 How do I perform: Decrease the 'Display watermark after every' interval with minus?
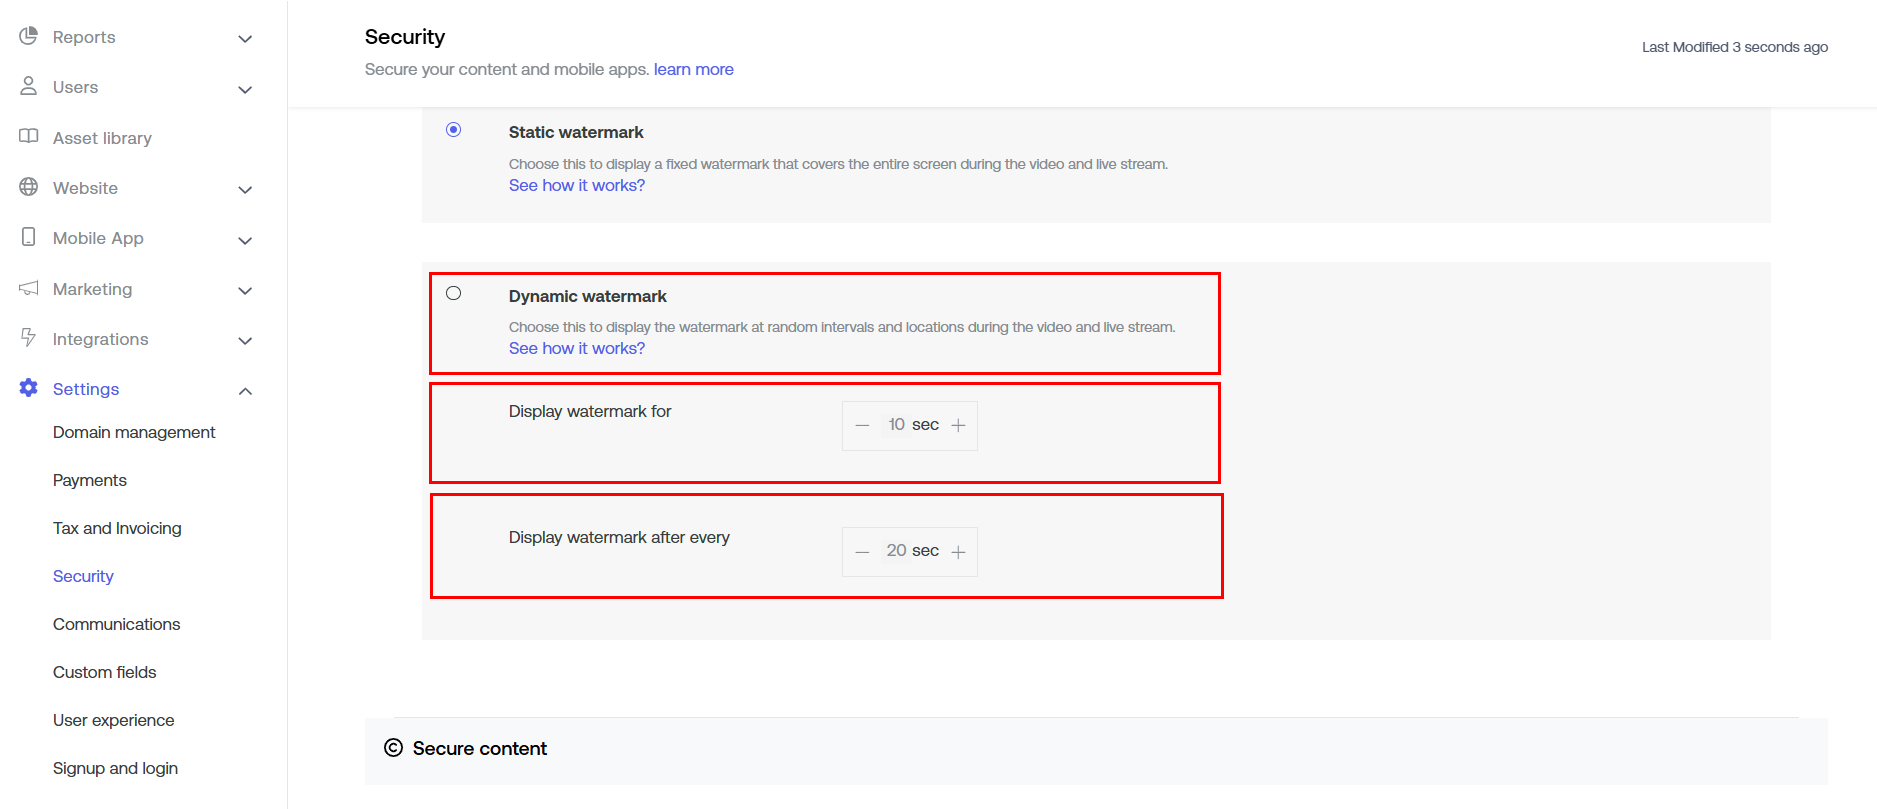click(x=862, y=552)
